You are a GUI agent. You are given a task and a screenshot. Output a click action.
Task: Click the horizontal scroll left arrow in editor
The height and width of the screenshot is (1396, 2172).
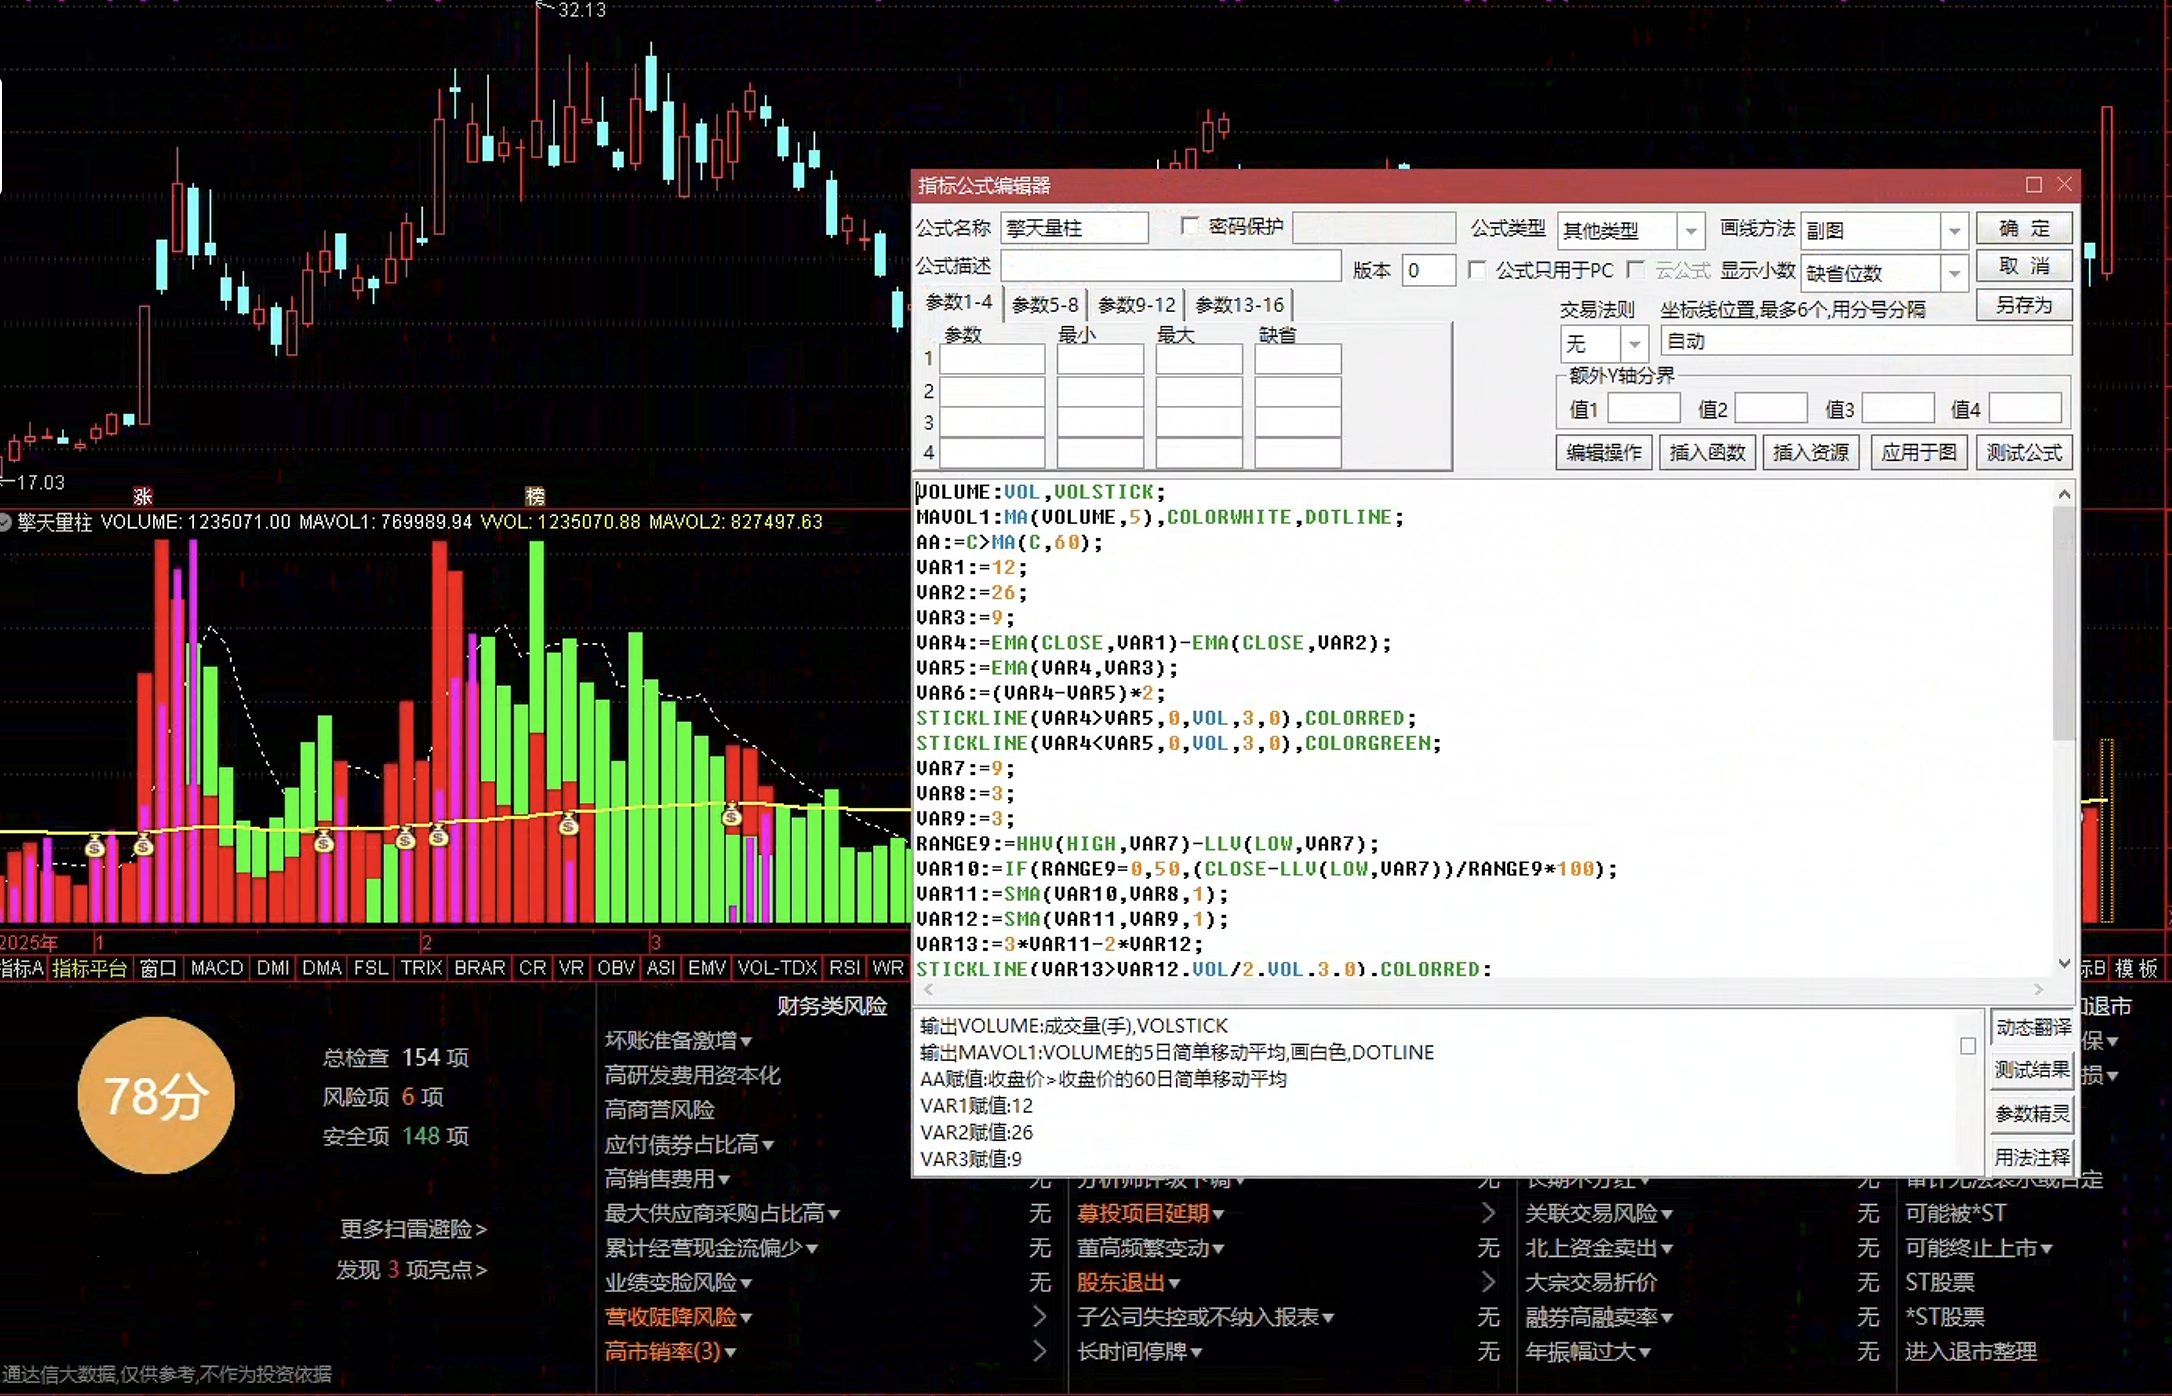pyautogui.click(x=929, y=989)
